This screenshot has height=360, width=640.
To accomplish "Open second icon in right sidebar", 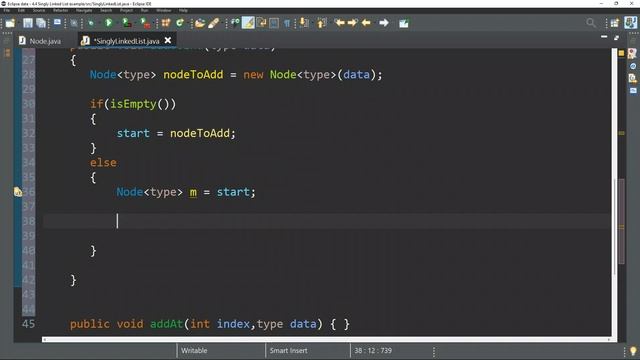I will (633, 66).
